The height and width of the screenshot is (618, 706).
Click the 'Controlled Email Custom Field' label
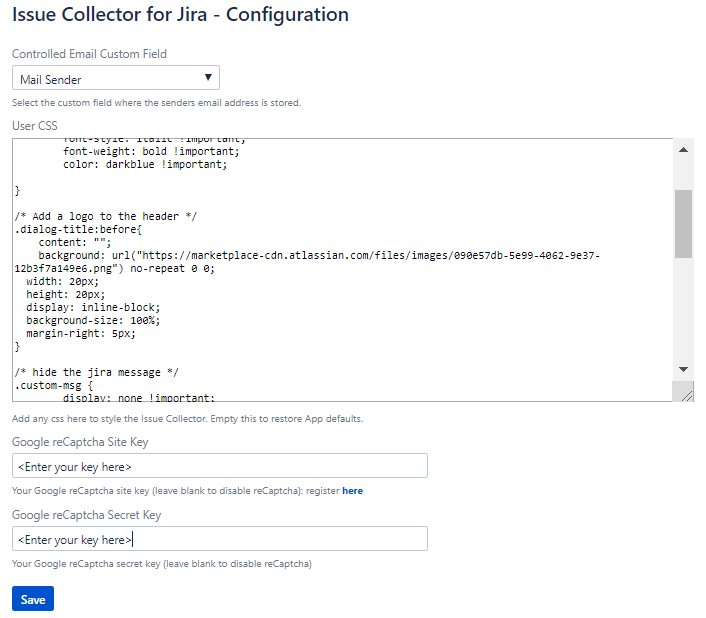89,53
